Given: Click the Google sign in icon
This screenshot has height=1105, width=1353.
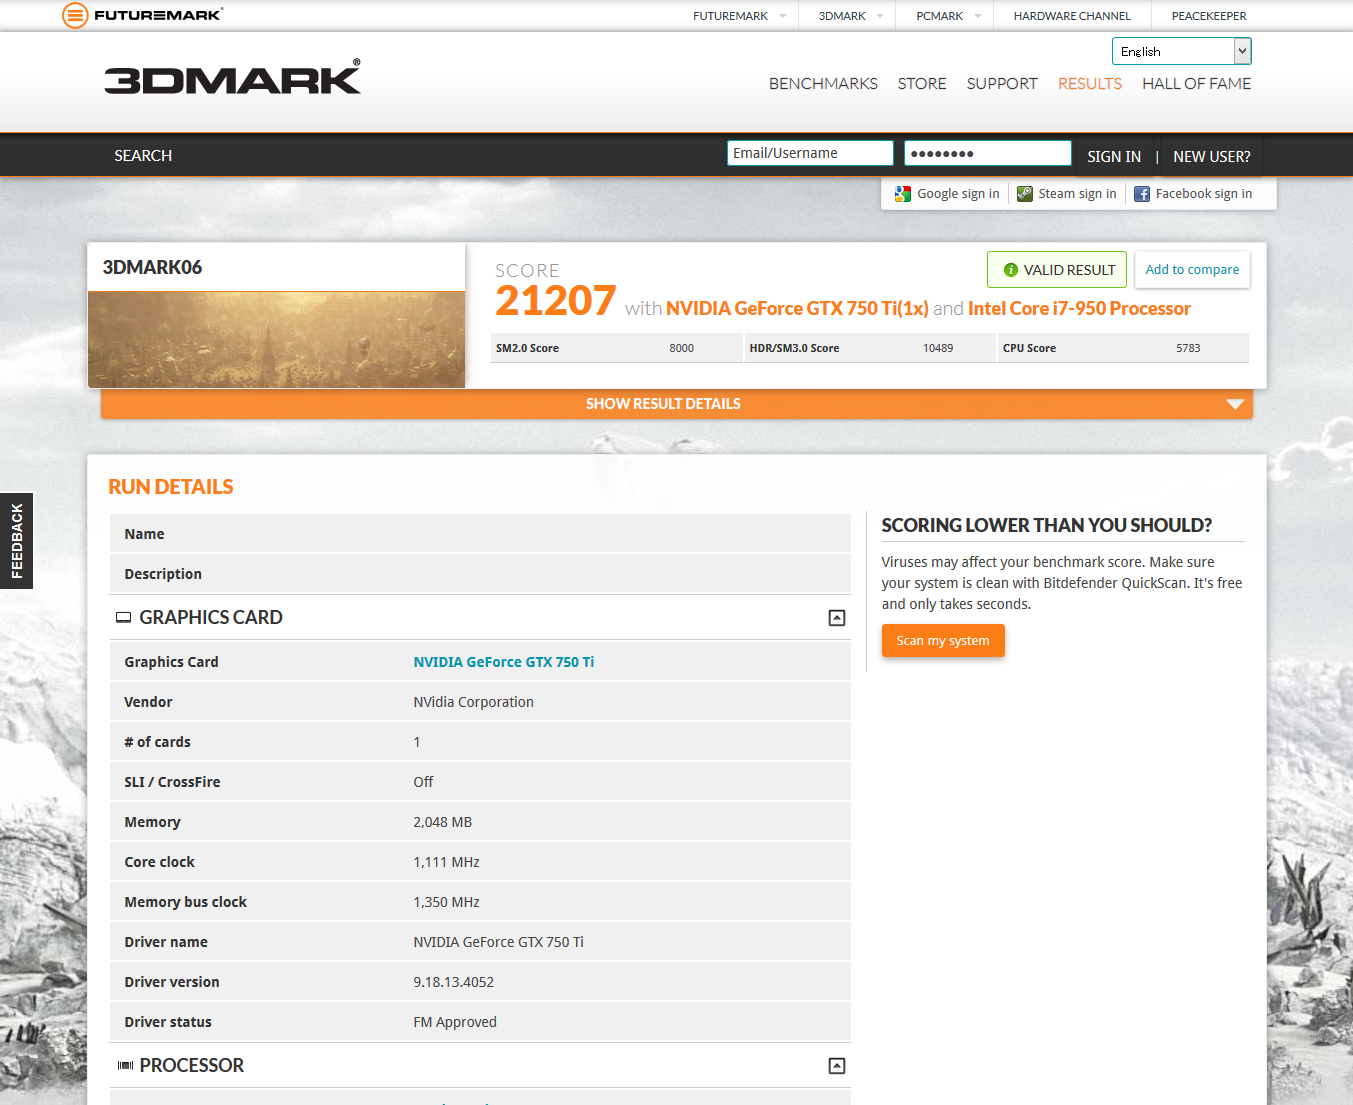Looking at the screenshot, I should pos(903,194).
